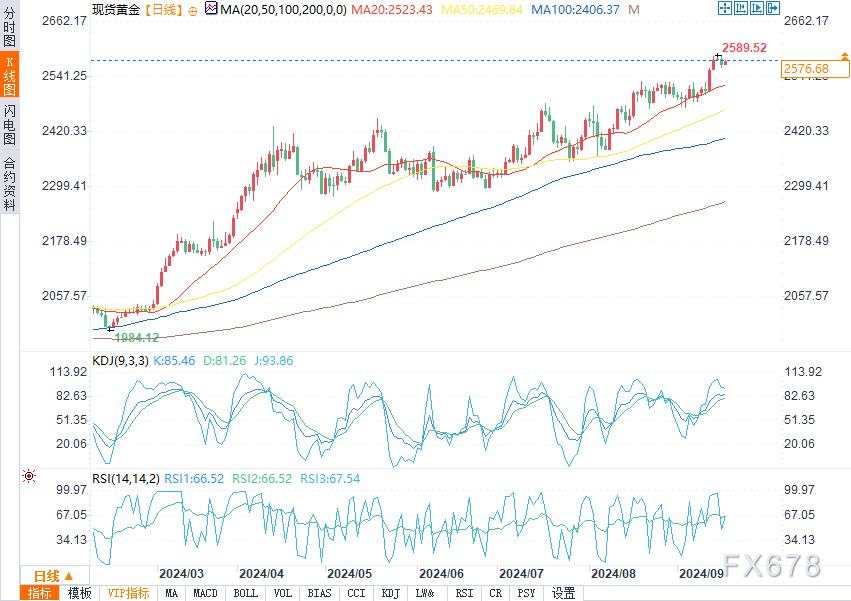The width and height of the screenshot is (851, 601).
Task: Click the 2024/03 date label on the time axis
Action: pos(181,574)
